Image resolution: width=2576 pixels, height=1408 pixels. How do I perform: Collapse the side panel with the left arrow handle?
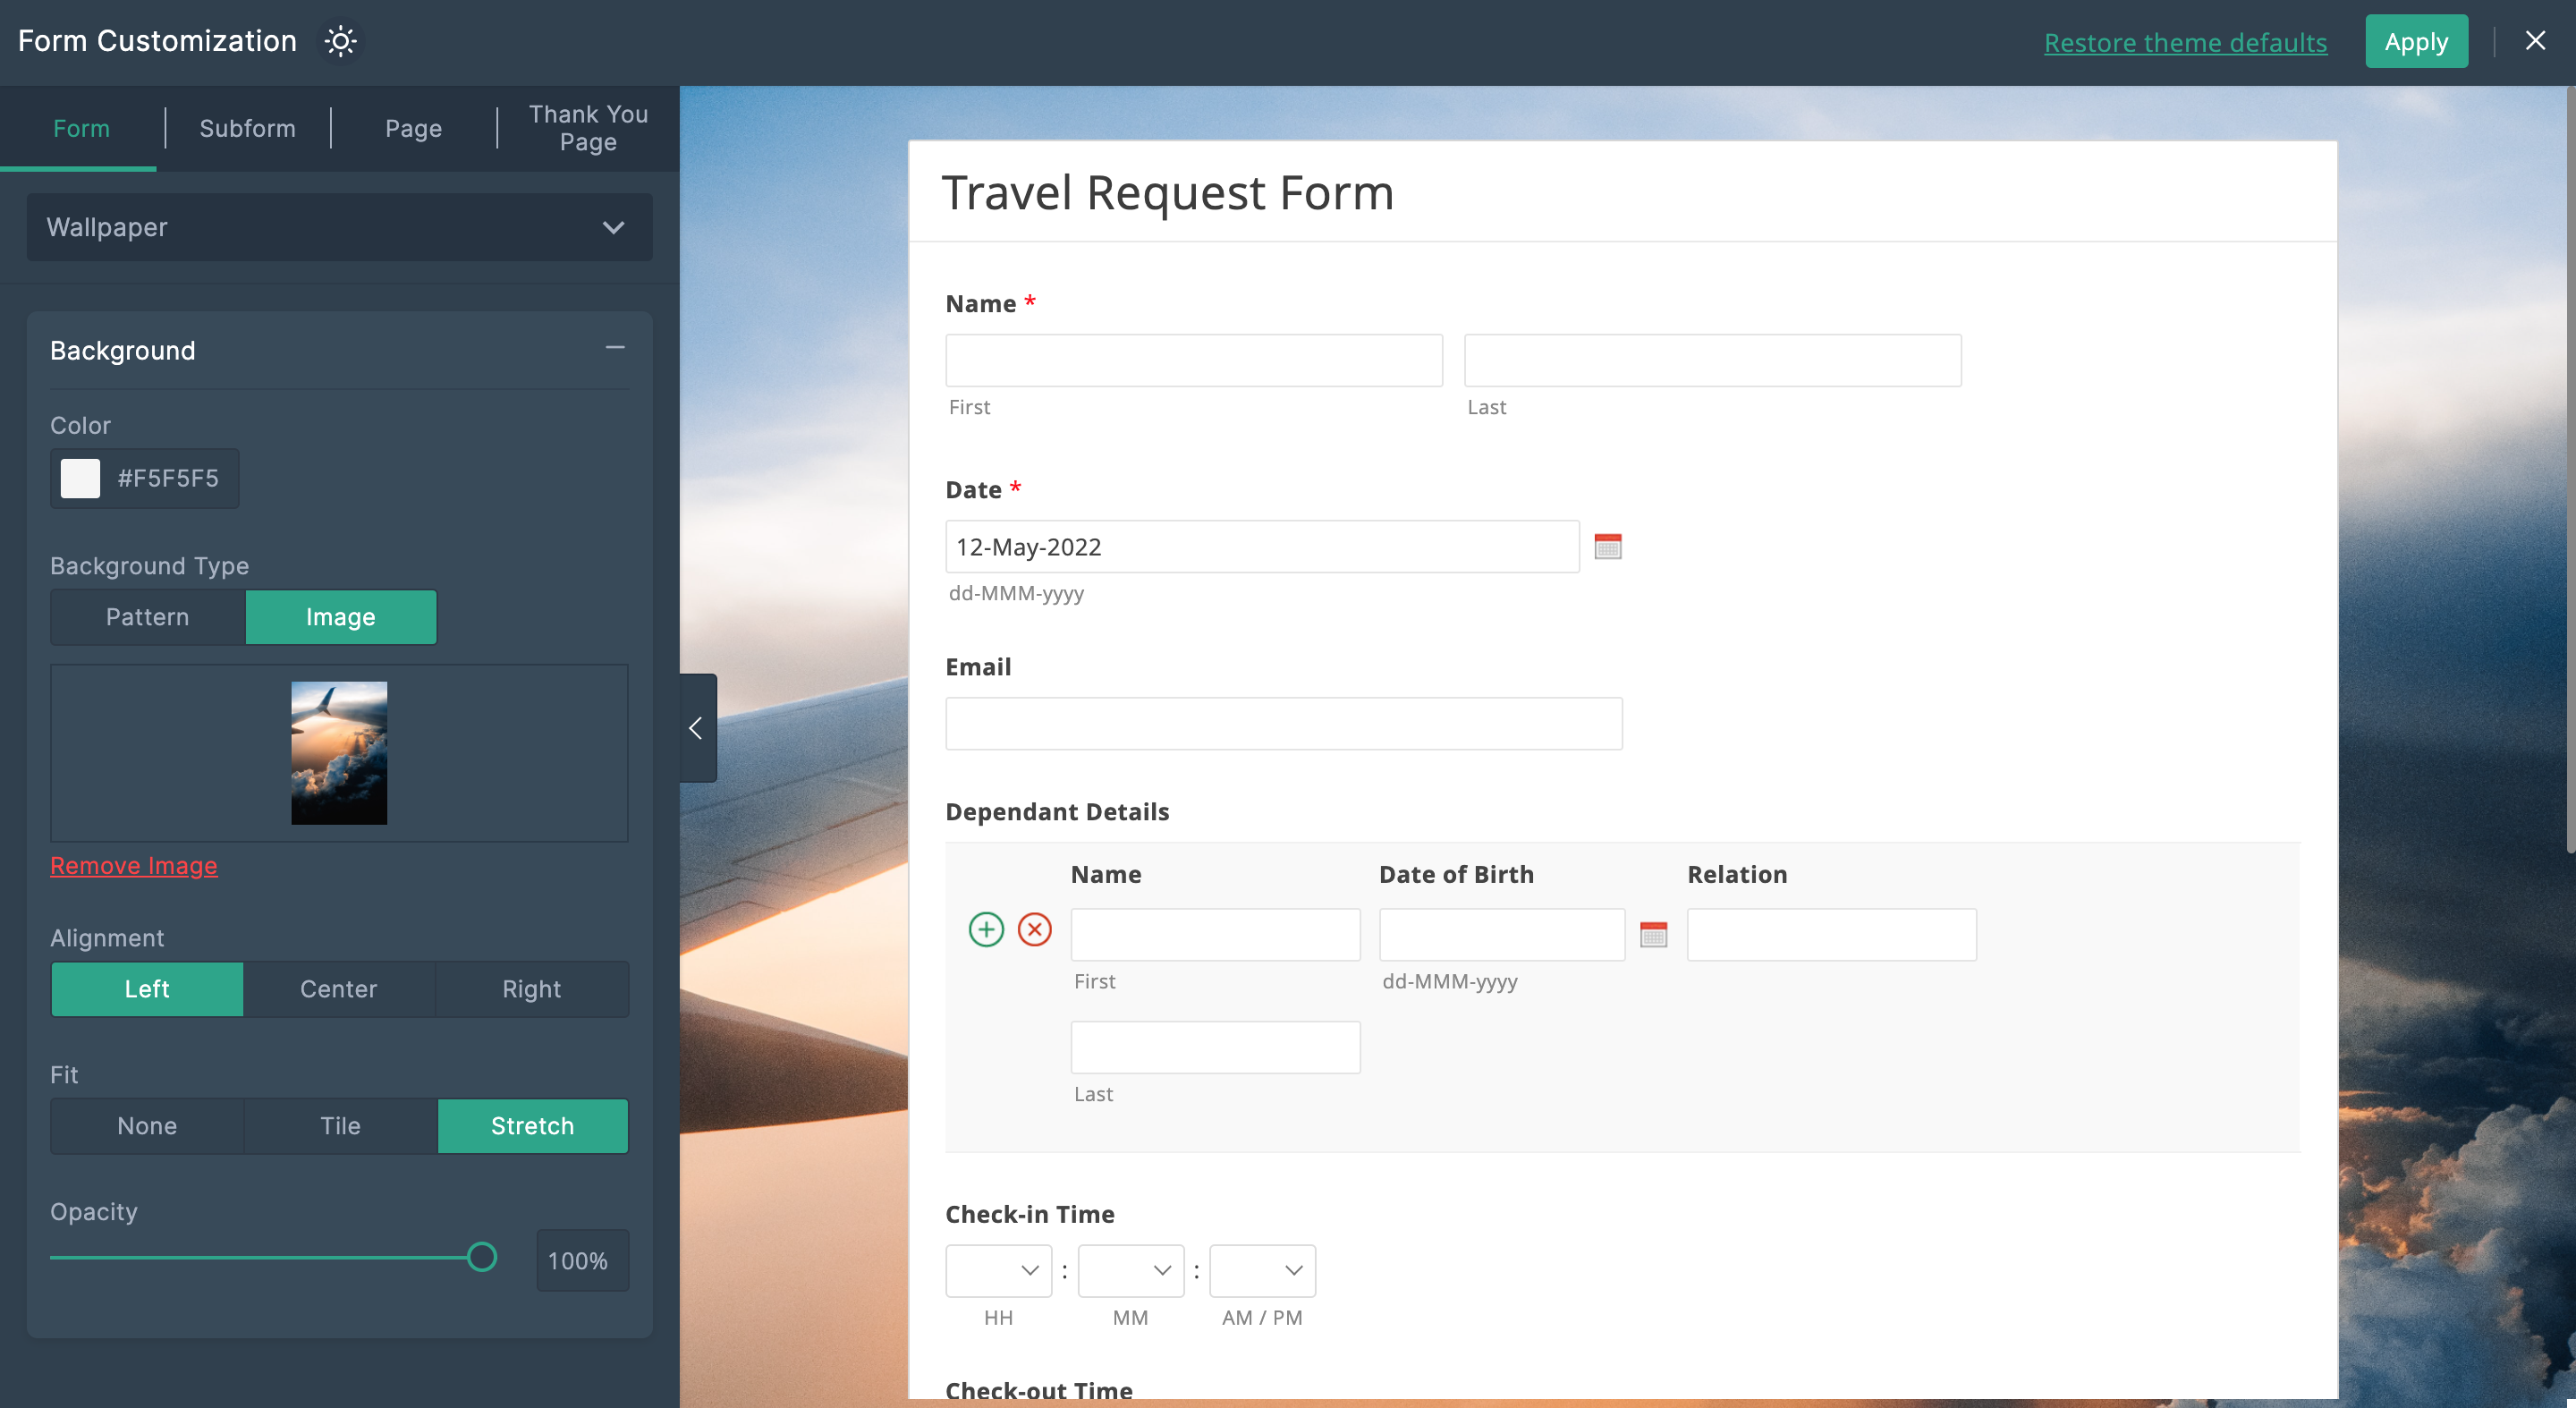pyautogui.click(x=697, y=727)
